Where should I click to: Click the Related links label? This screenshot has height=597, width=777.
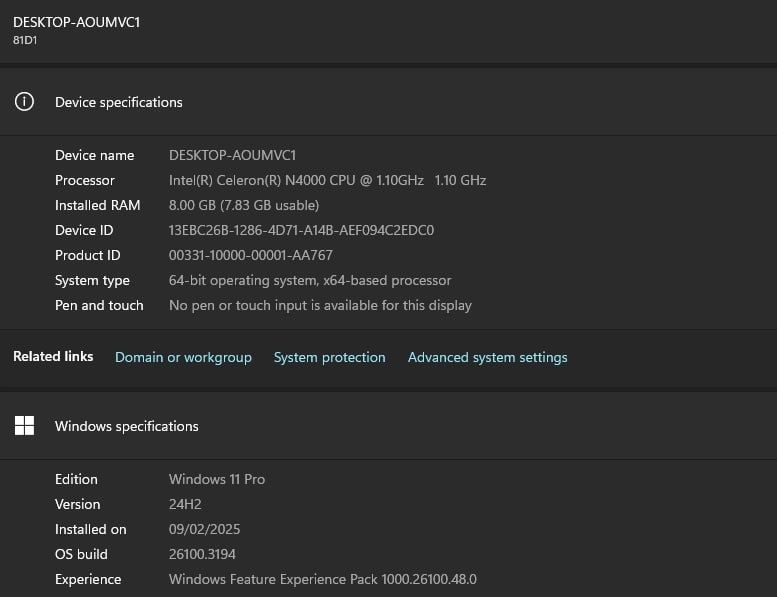click(53, 356)
